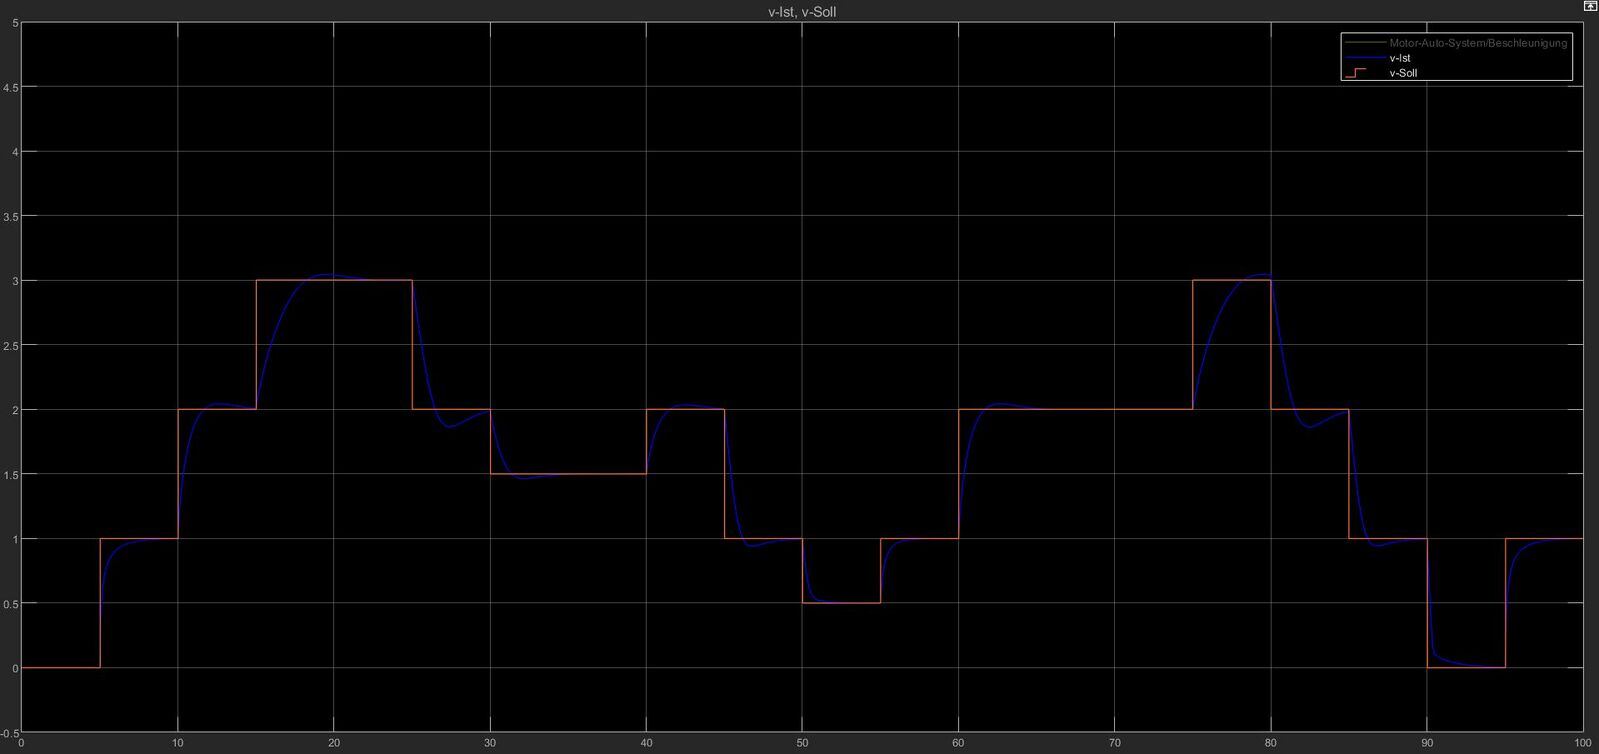This screenshot has width=1599, height=754.
Task: Toggle v-Ist signal visibility in legend
Action: click(1400, 58)
